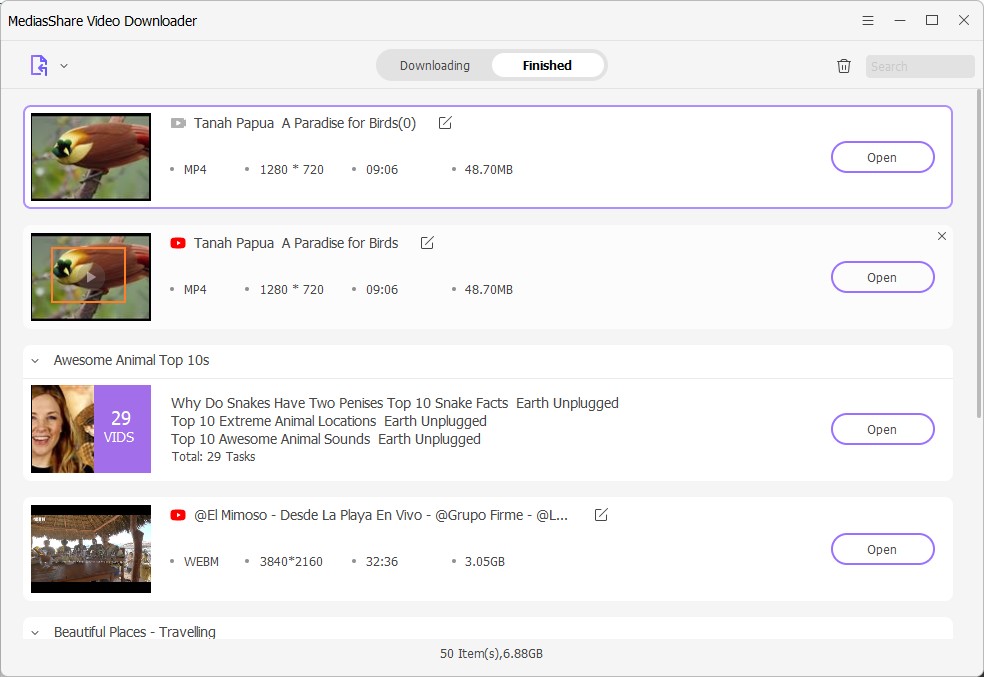Open the hamburger menu in the title bar
This screenshot has width=984, height=677.
(868, 20)
